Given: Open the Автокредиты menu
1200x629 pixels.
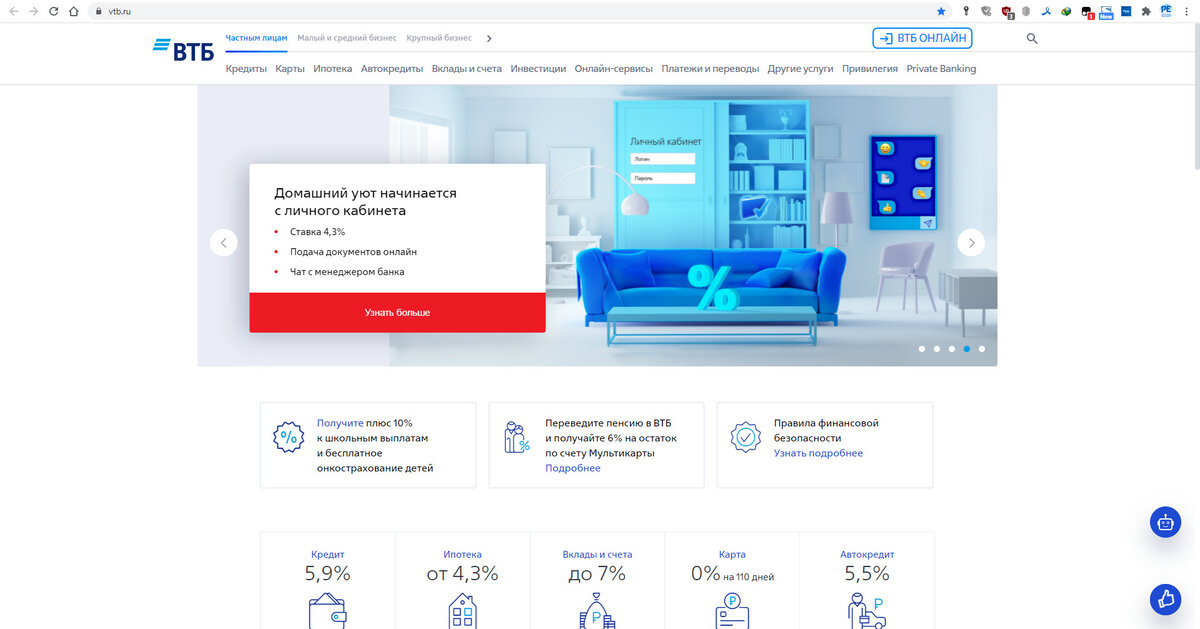Looking at the screenshot, I should click(392, 69).
